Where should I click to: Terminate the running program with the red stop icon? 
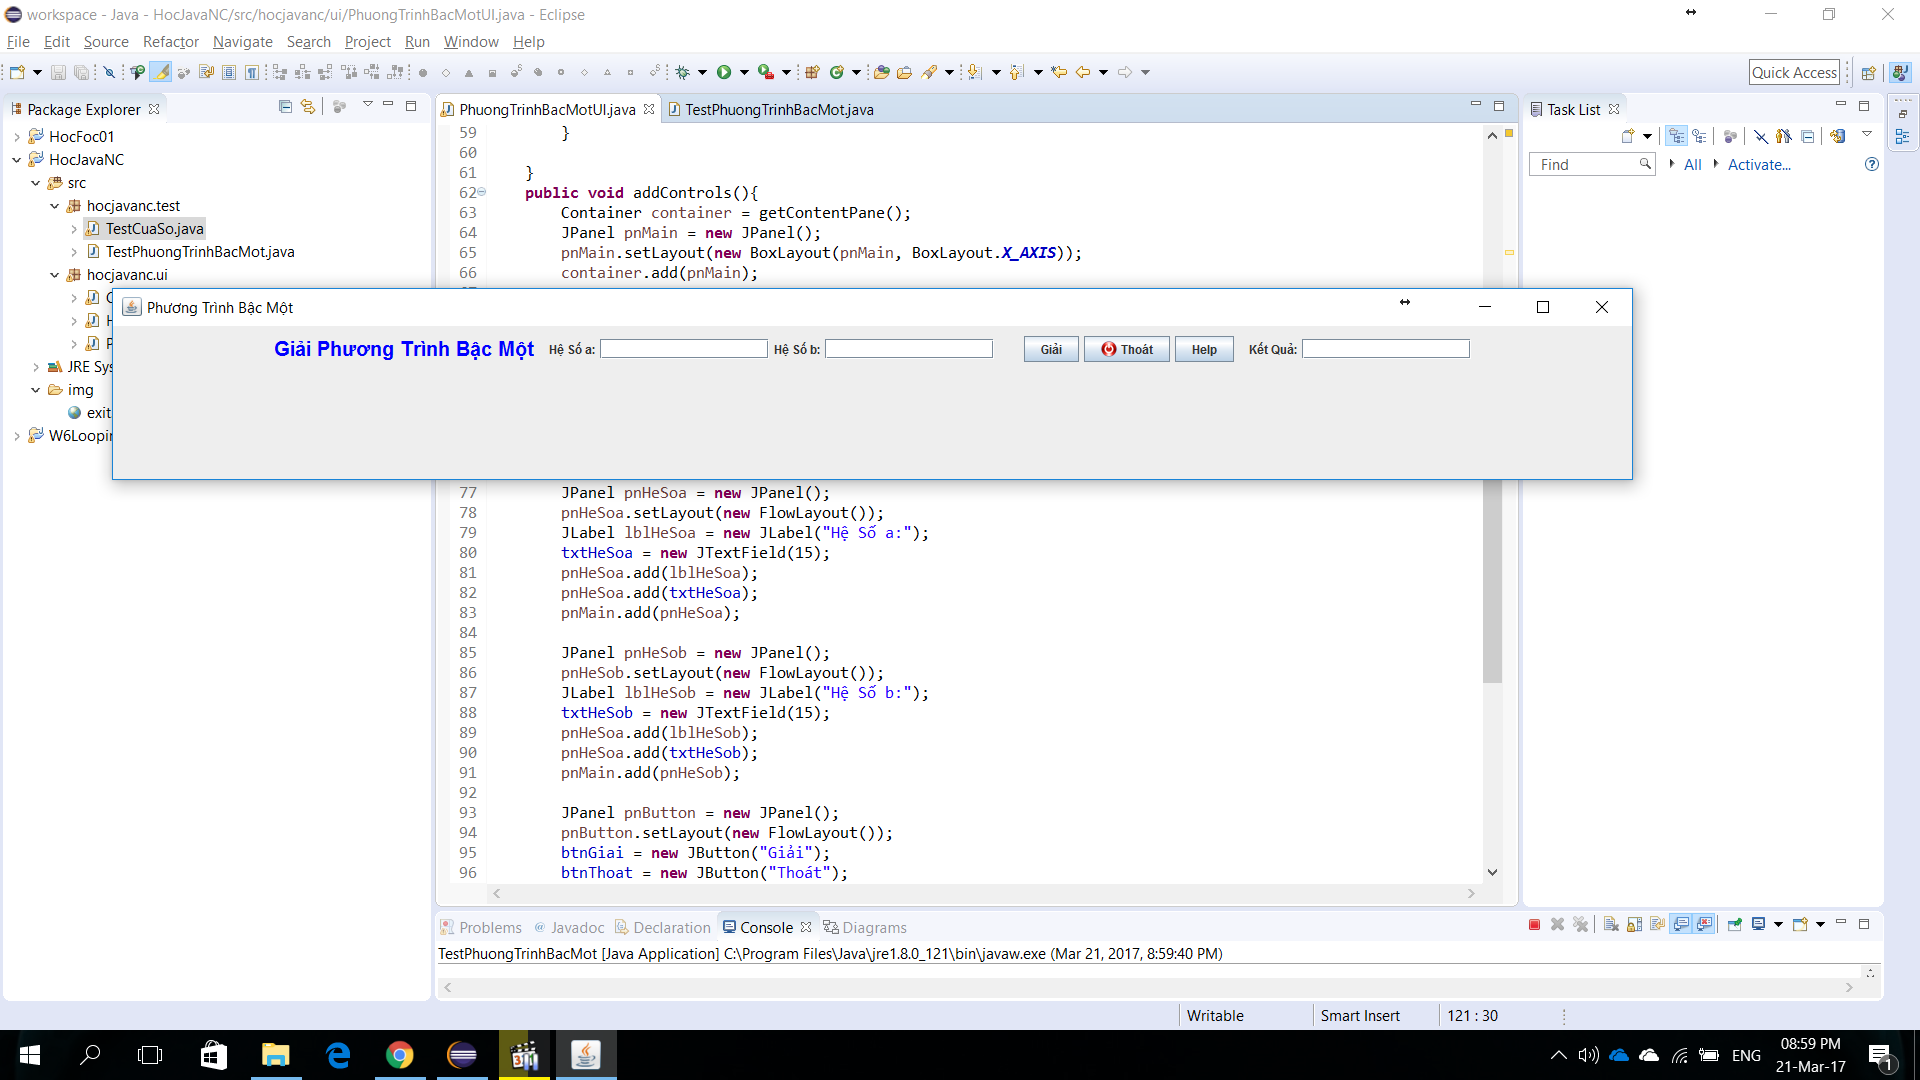pyautogui.click(x=1534, y=925)
